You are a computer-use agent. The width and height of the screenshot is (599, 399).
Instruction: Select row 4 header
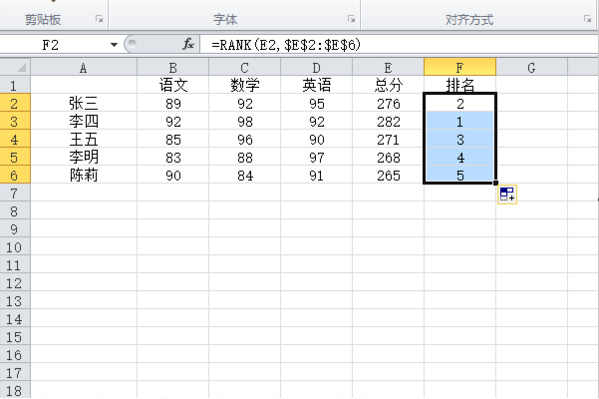point(15,139)
